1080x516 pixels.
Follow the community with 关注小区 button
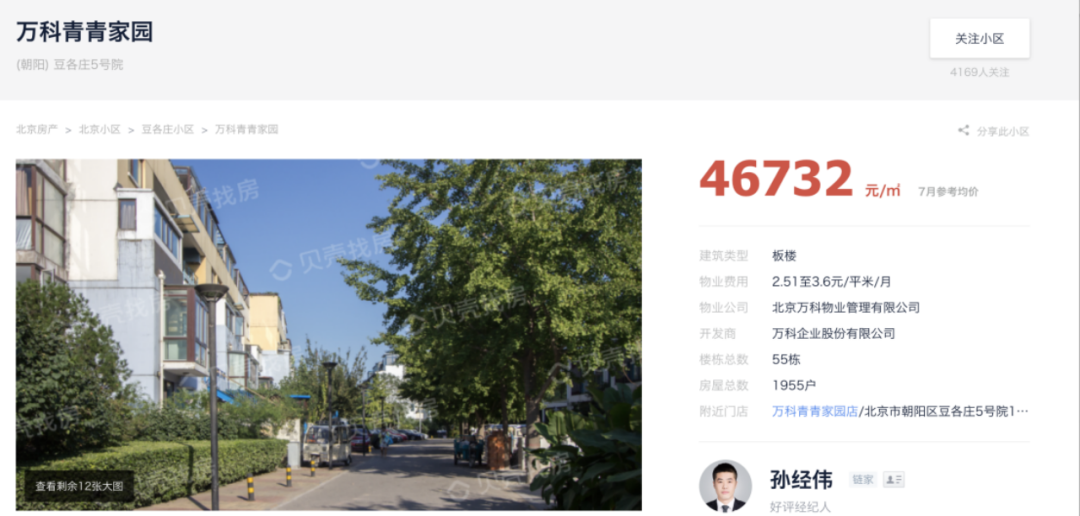pos(979,39)
